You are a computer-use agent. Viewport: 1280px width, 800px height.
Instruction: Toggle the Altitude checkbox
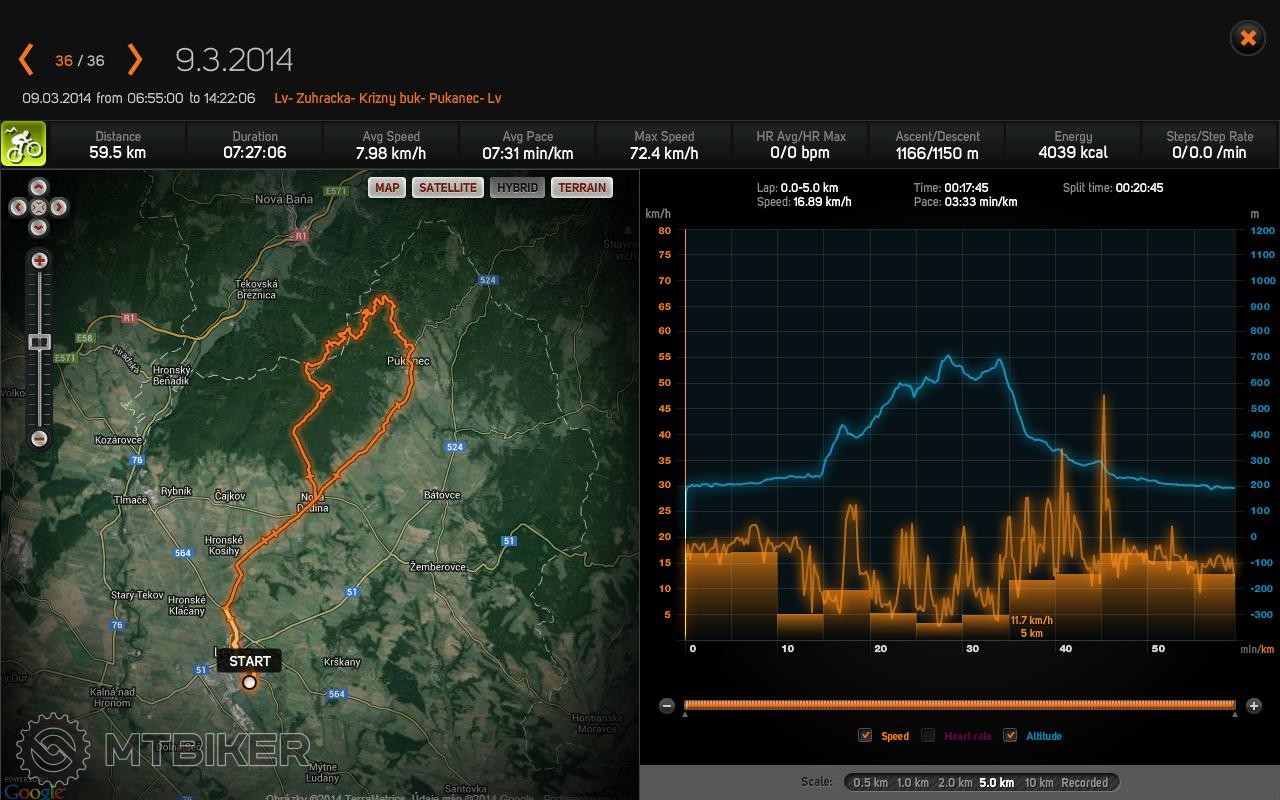pyautogui.click(x=1010, y=736)
